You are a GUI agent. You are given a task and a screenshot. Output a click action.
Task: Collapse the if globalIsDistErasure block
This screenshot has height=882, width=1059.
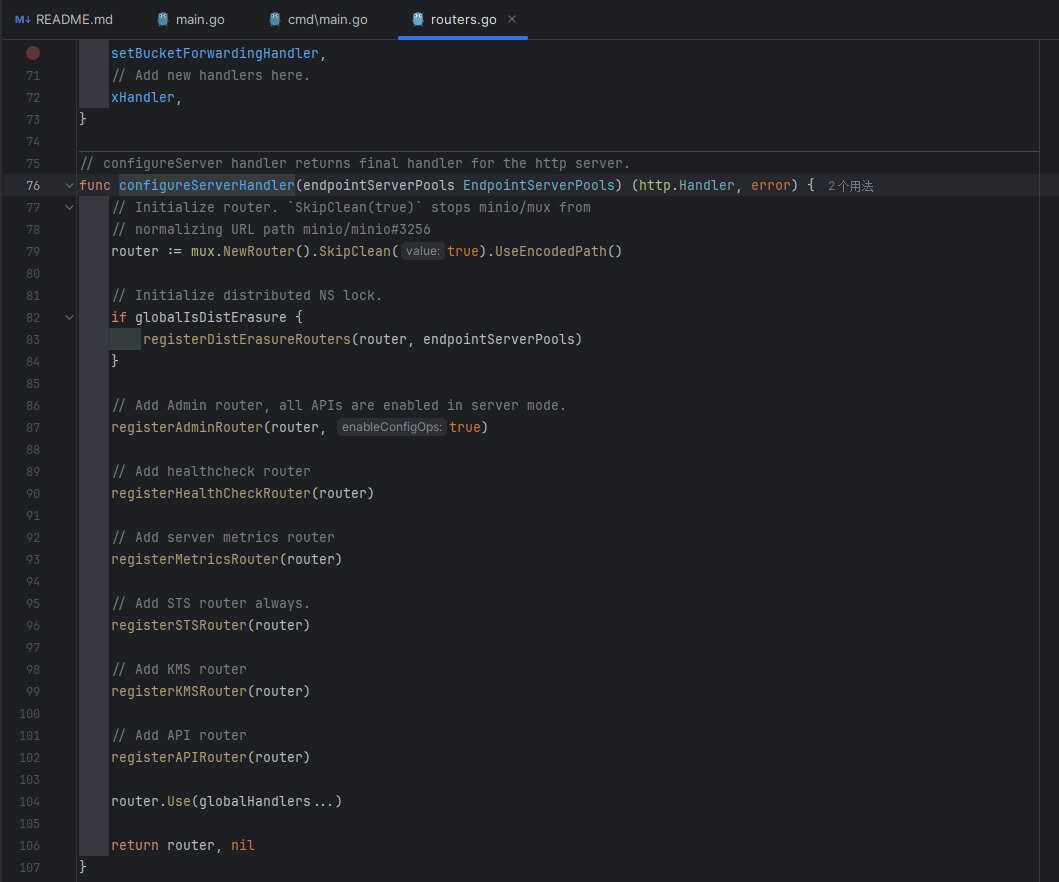click(x=69, y=317)
